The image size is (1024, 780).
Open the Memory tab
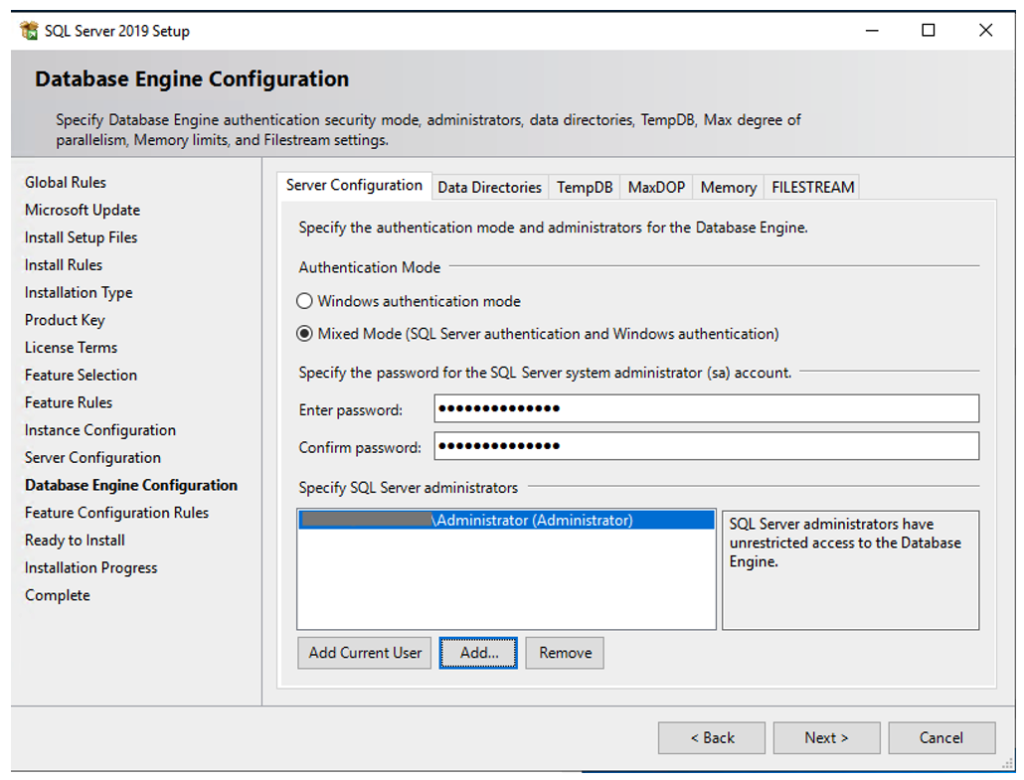coord(728,187)
